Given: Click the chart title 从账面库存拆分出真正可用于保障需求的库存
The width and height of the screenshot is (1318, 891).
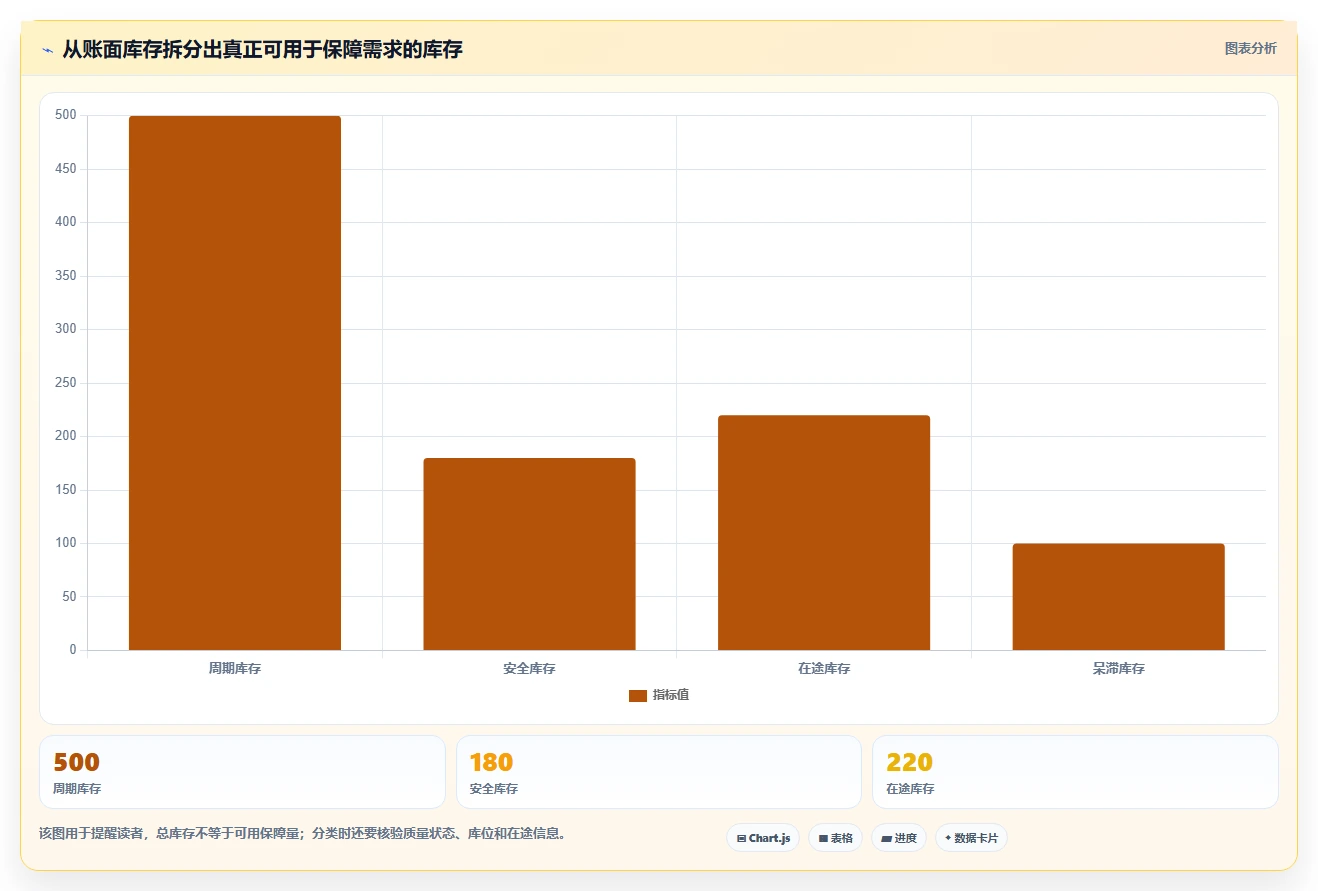Looking at the screenshot, I should 262,49.
